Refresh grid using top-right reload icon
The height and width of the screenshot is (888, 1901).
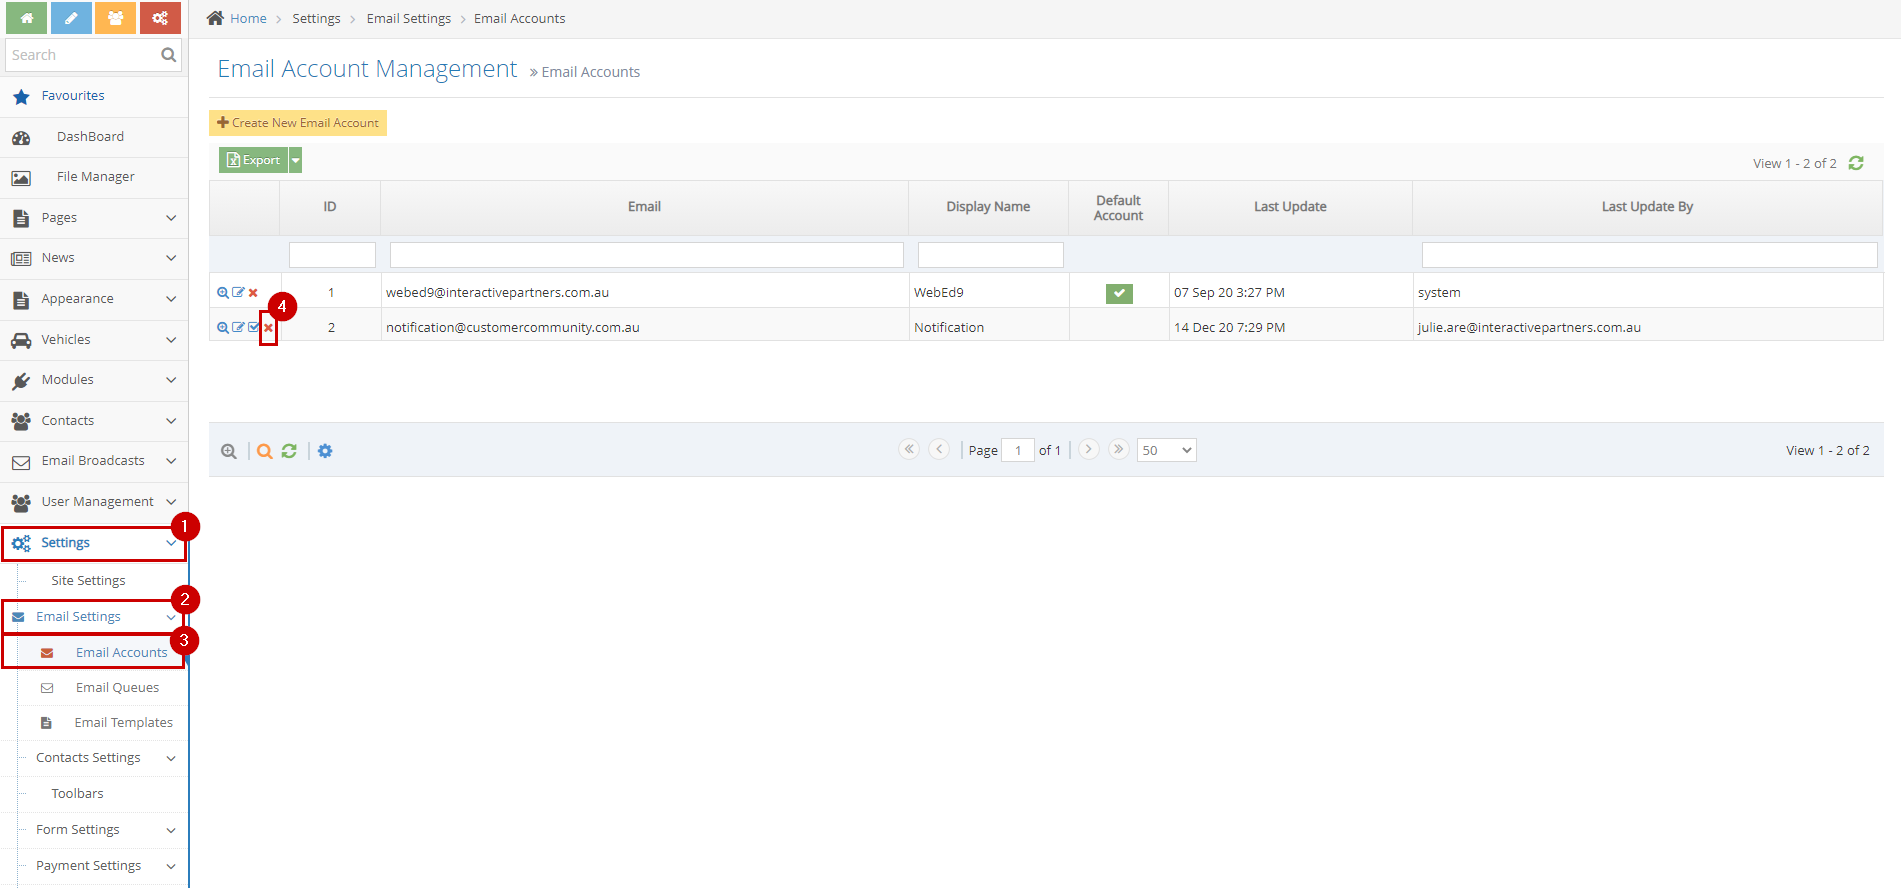1856,163
